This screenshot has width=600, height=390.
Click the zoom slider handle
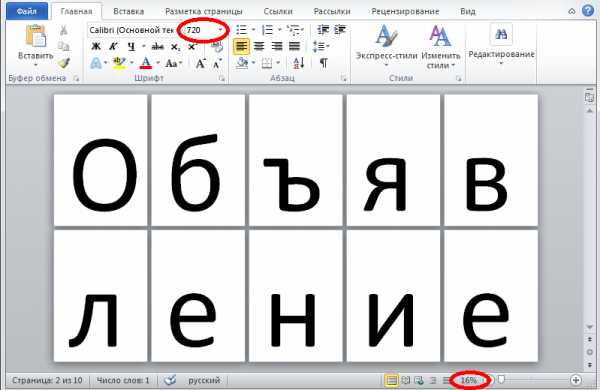(501, 379)
